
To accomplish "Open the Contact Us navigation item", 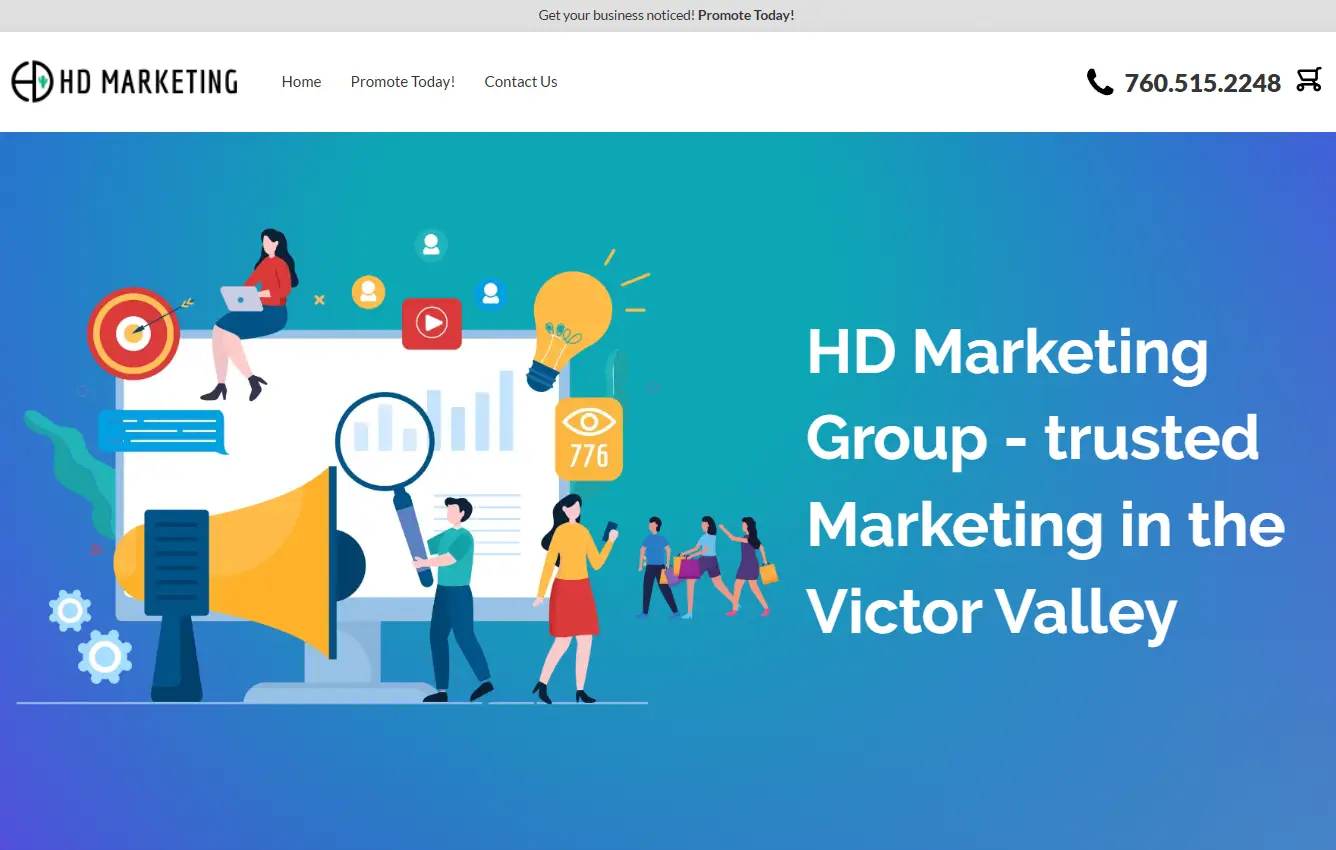I will point(520,81).
